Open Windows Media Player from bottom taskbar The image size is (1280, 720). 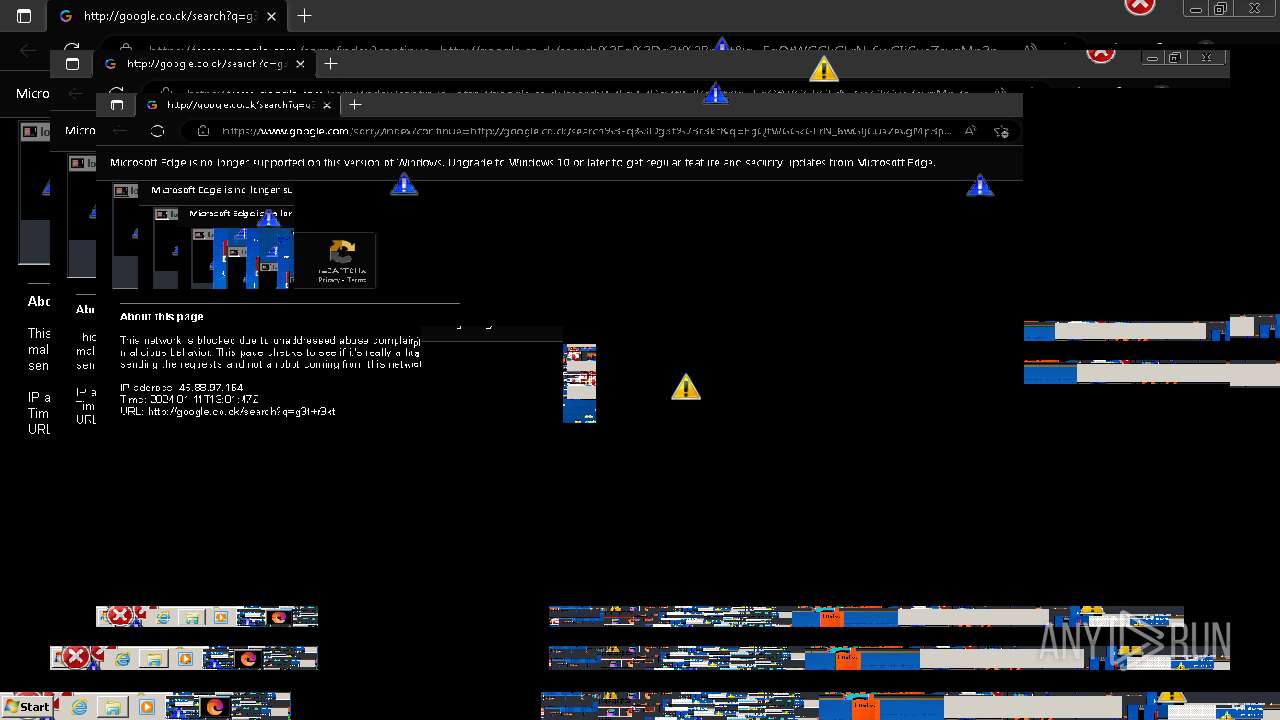(x=147, y=707)
